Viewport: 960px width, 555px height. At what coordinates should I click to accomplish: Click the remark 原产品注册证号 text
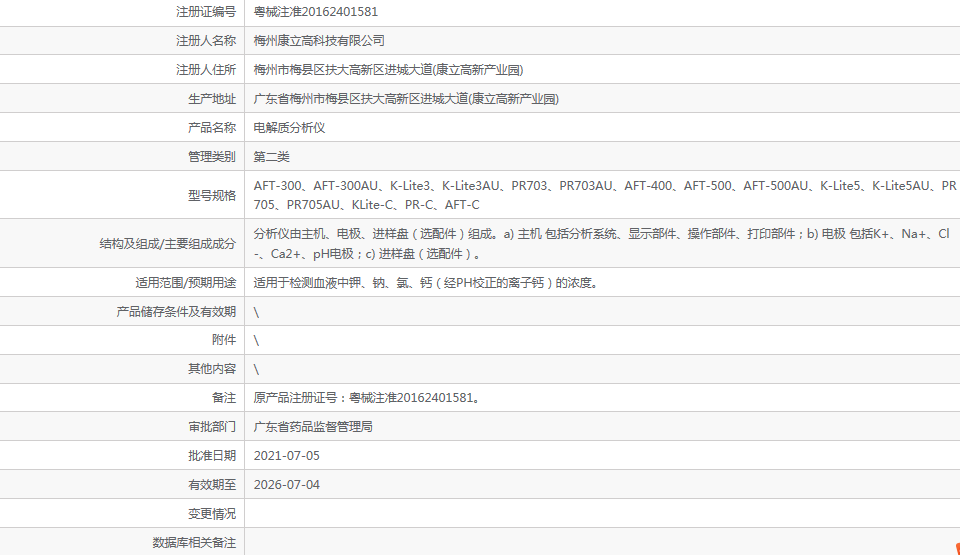pos(369,398)
